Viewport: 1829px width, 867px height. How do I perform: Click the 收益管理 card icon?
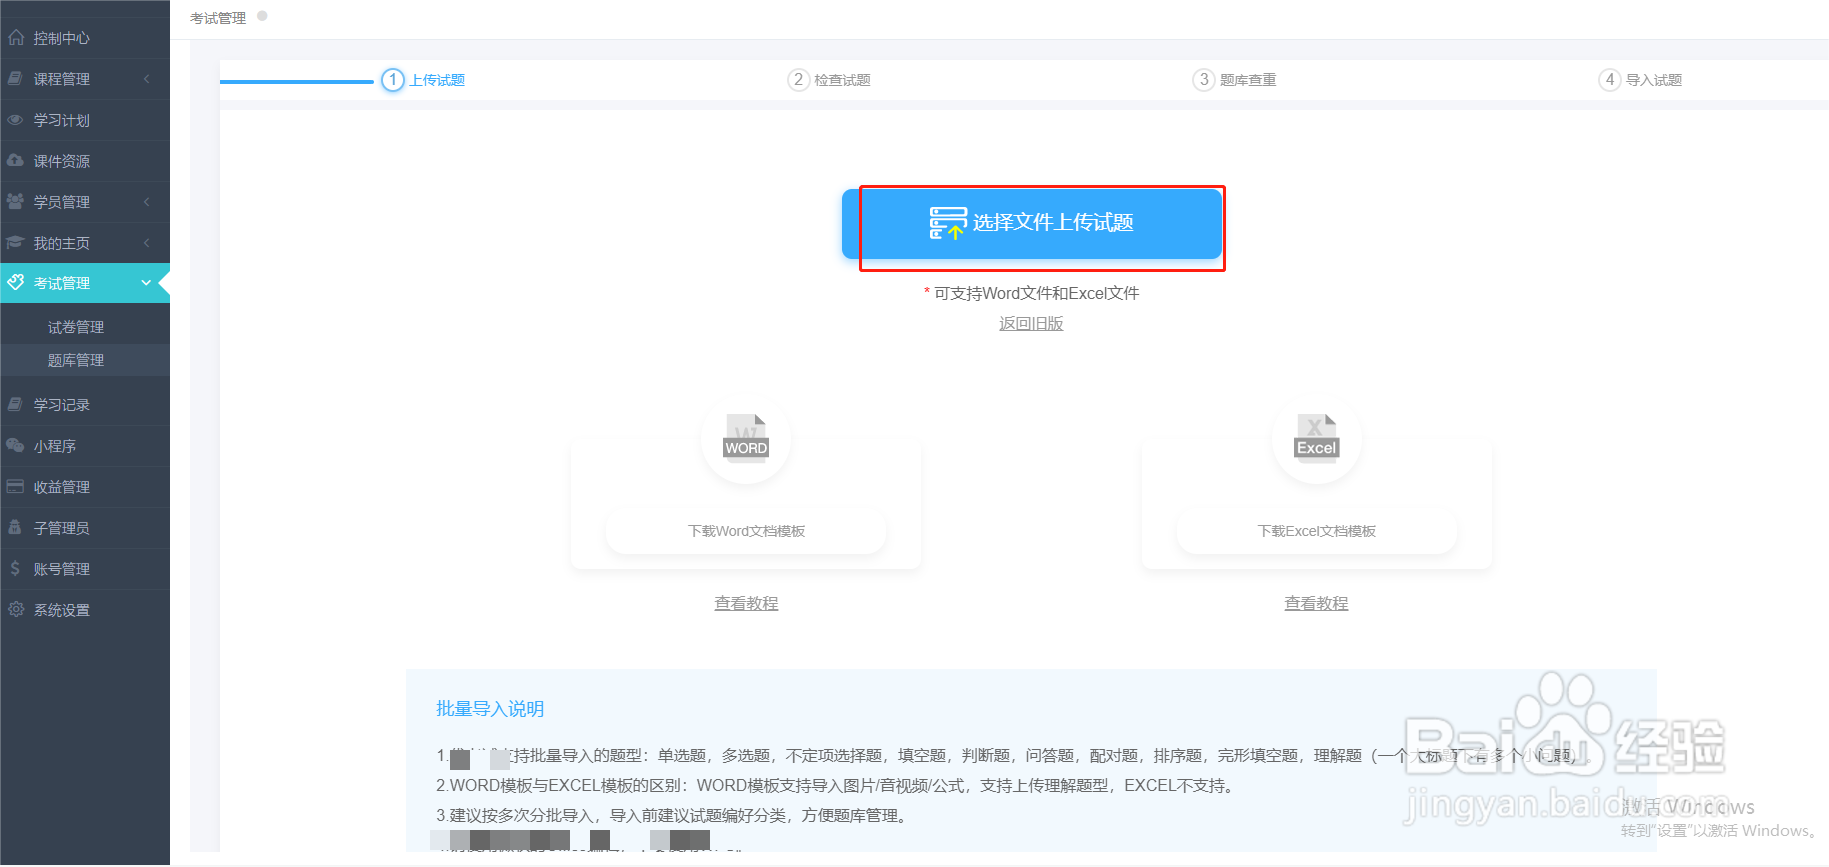[x=16, y=487]
